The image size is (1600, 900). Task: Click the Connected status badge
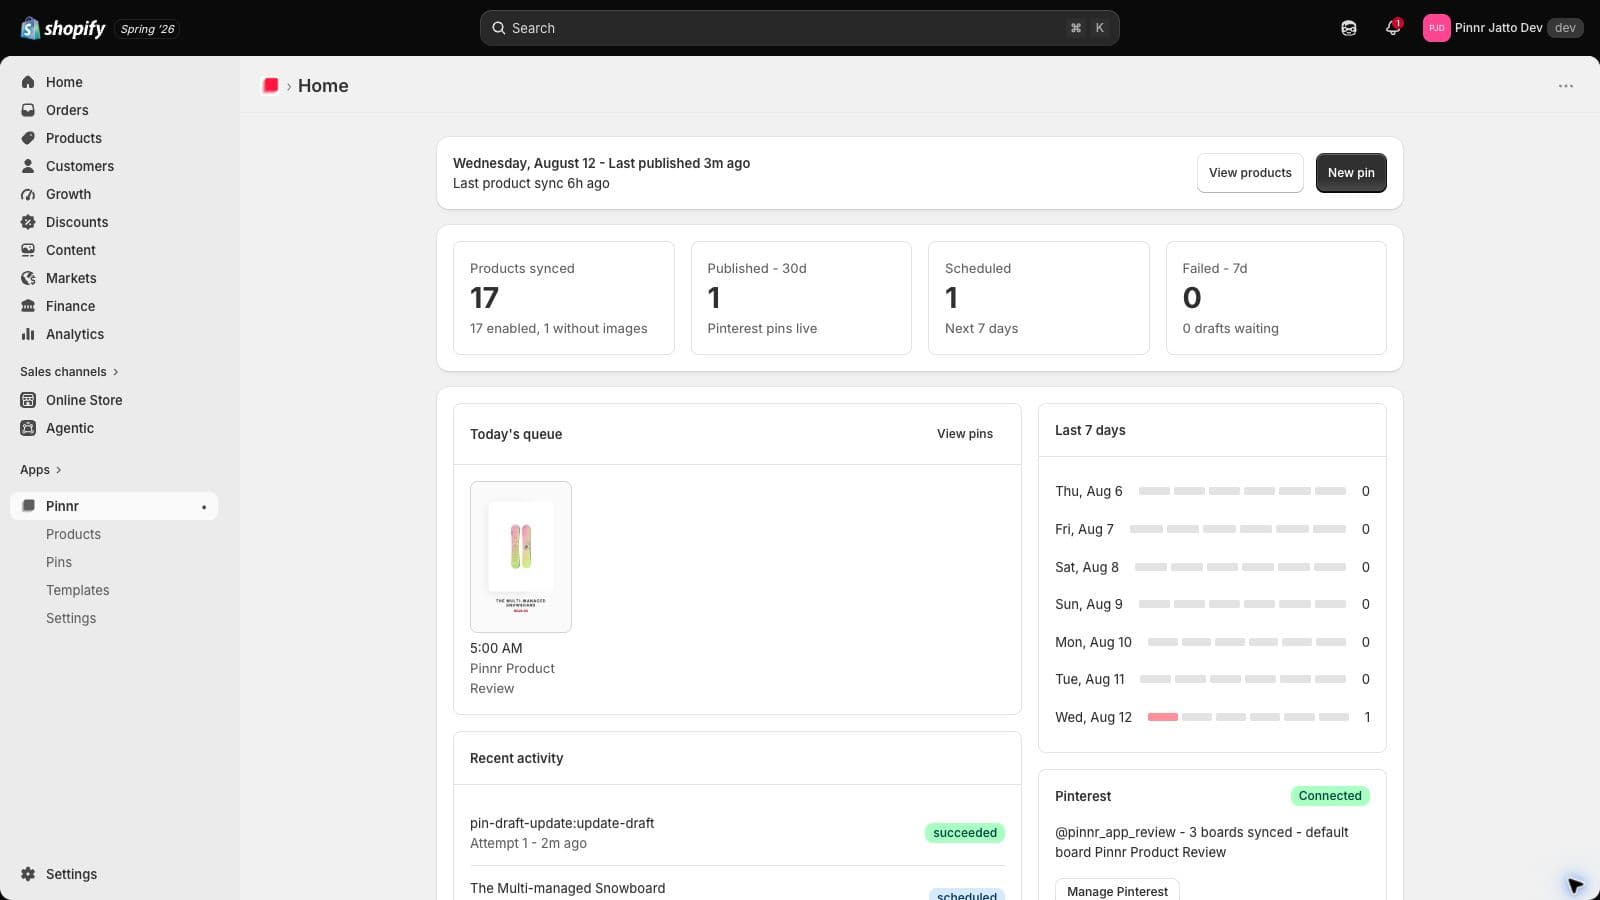pyautogui.click(x=1330, y=796)
